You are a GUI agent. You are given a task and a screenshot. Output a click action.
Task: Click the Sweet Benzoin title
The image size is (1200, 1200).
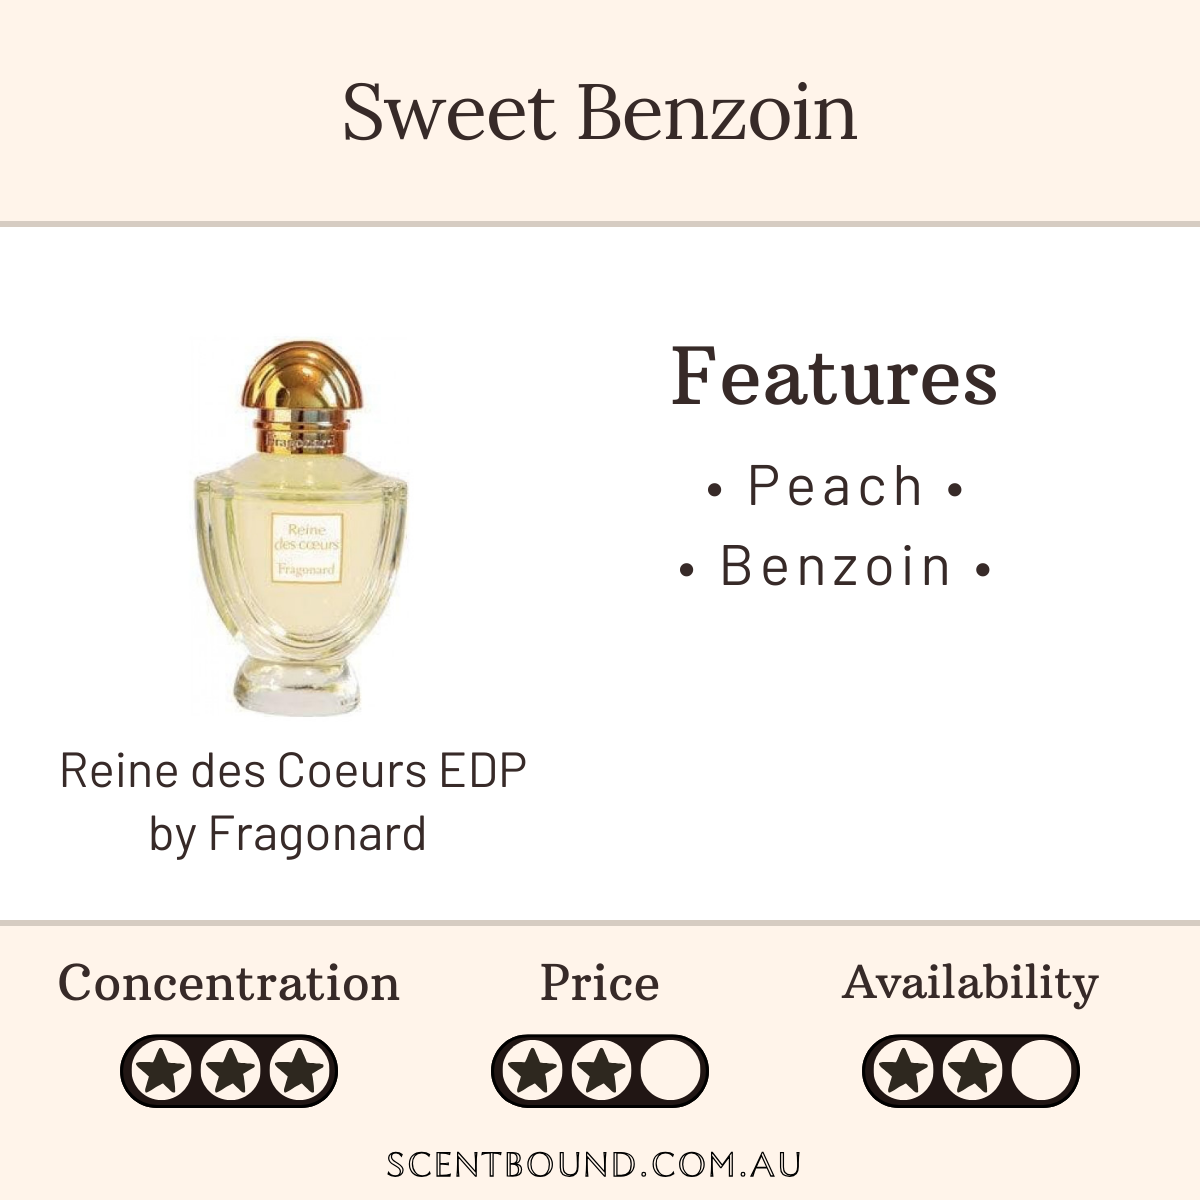coord(600,112)
